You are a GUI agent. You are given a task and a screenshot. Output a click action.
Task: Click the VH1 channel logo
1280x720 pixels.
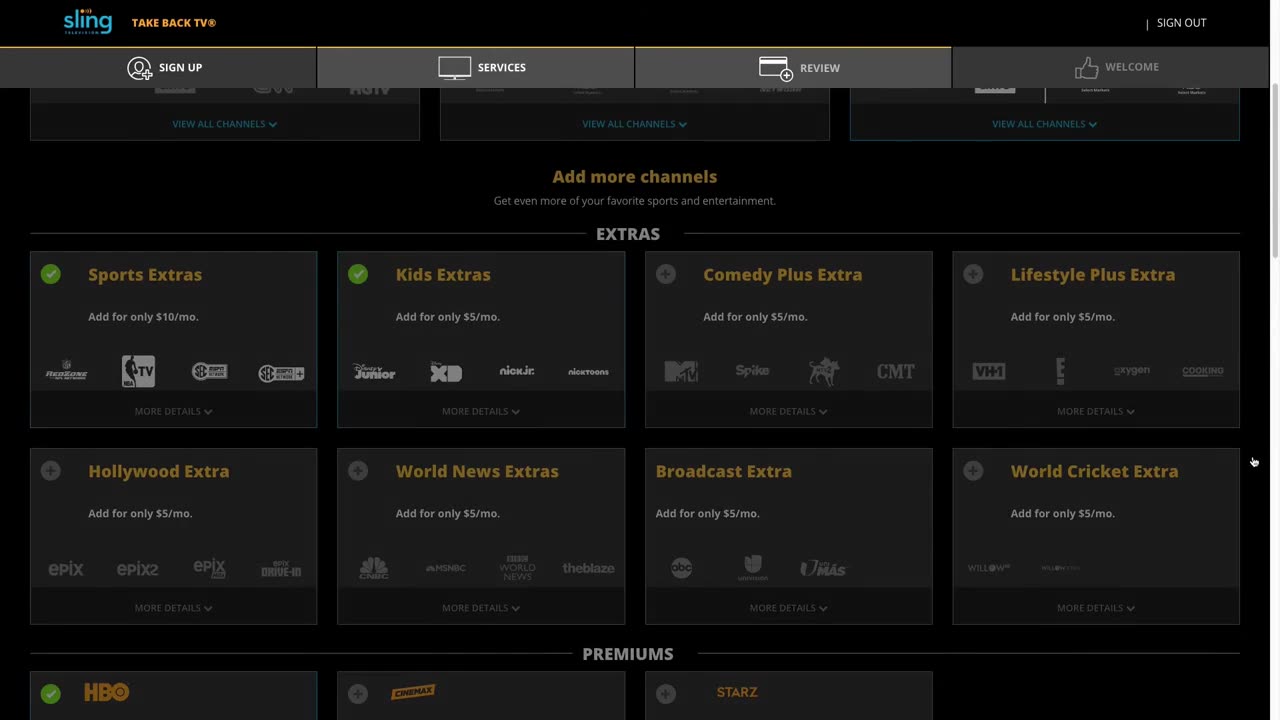click(989, 372)
